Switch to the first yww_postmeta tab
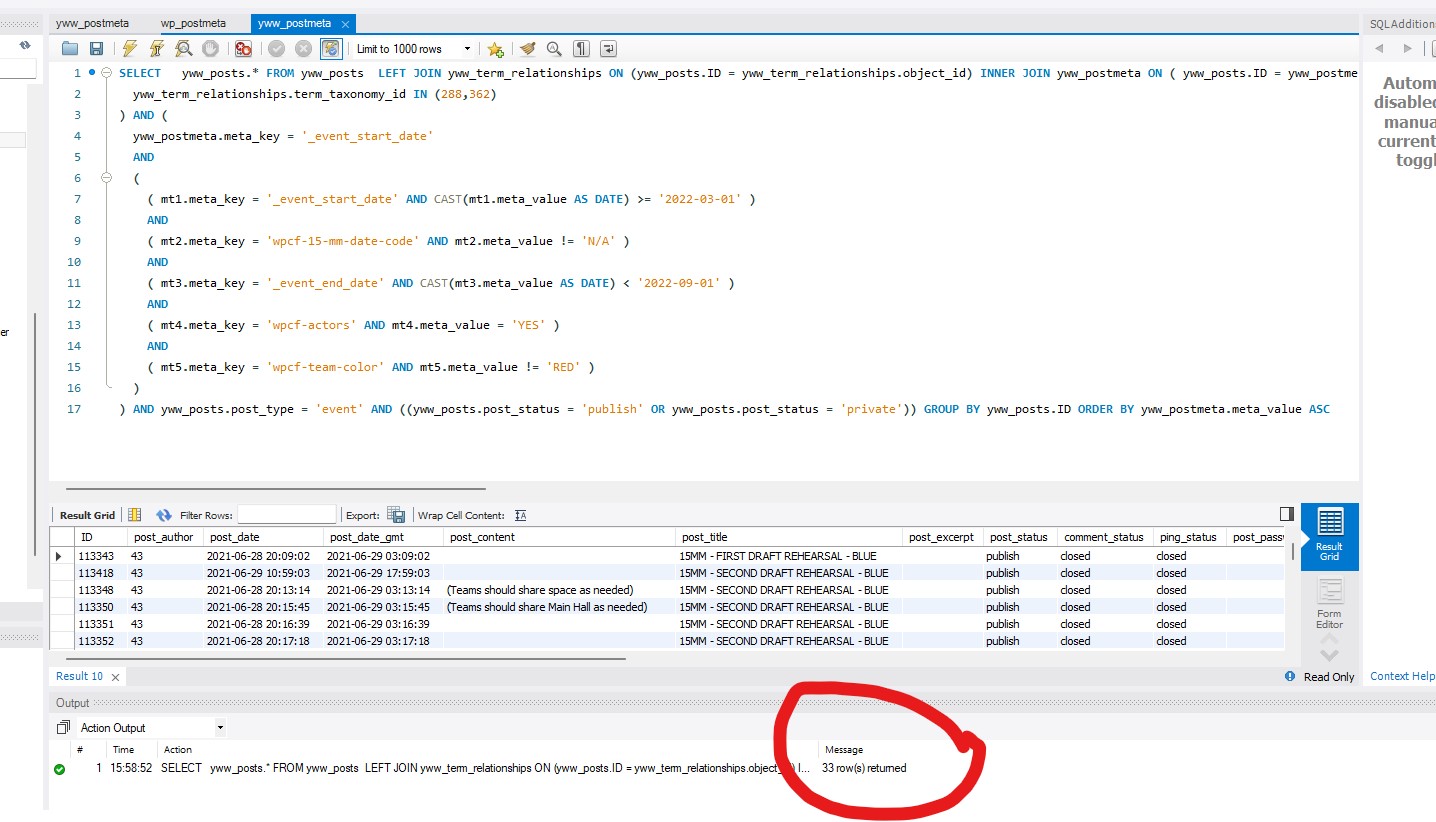This screenshot has height=822, width=1436. 92,23
